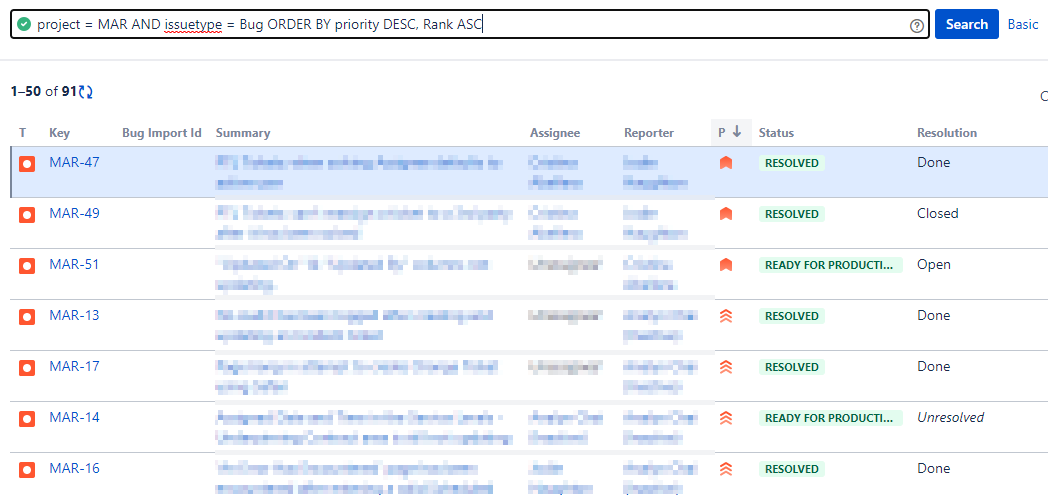Click the priority icon in MAR-13 row
Image resolution: width=1048 pixels, height=495 pixels.
click(726, 316)
